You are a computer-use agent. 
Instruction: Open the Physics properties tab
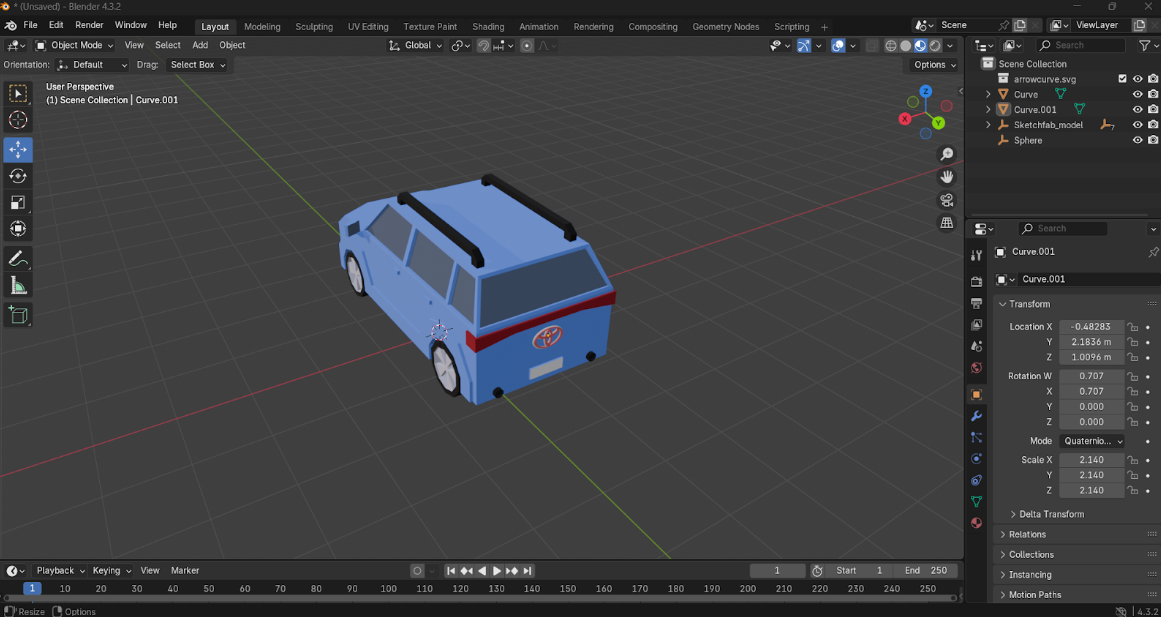coord(977,458)
